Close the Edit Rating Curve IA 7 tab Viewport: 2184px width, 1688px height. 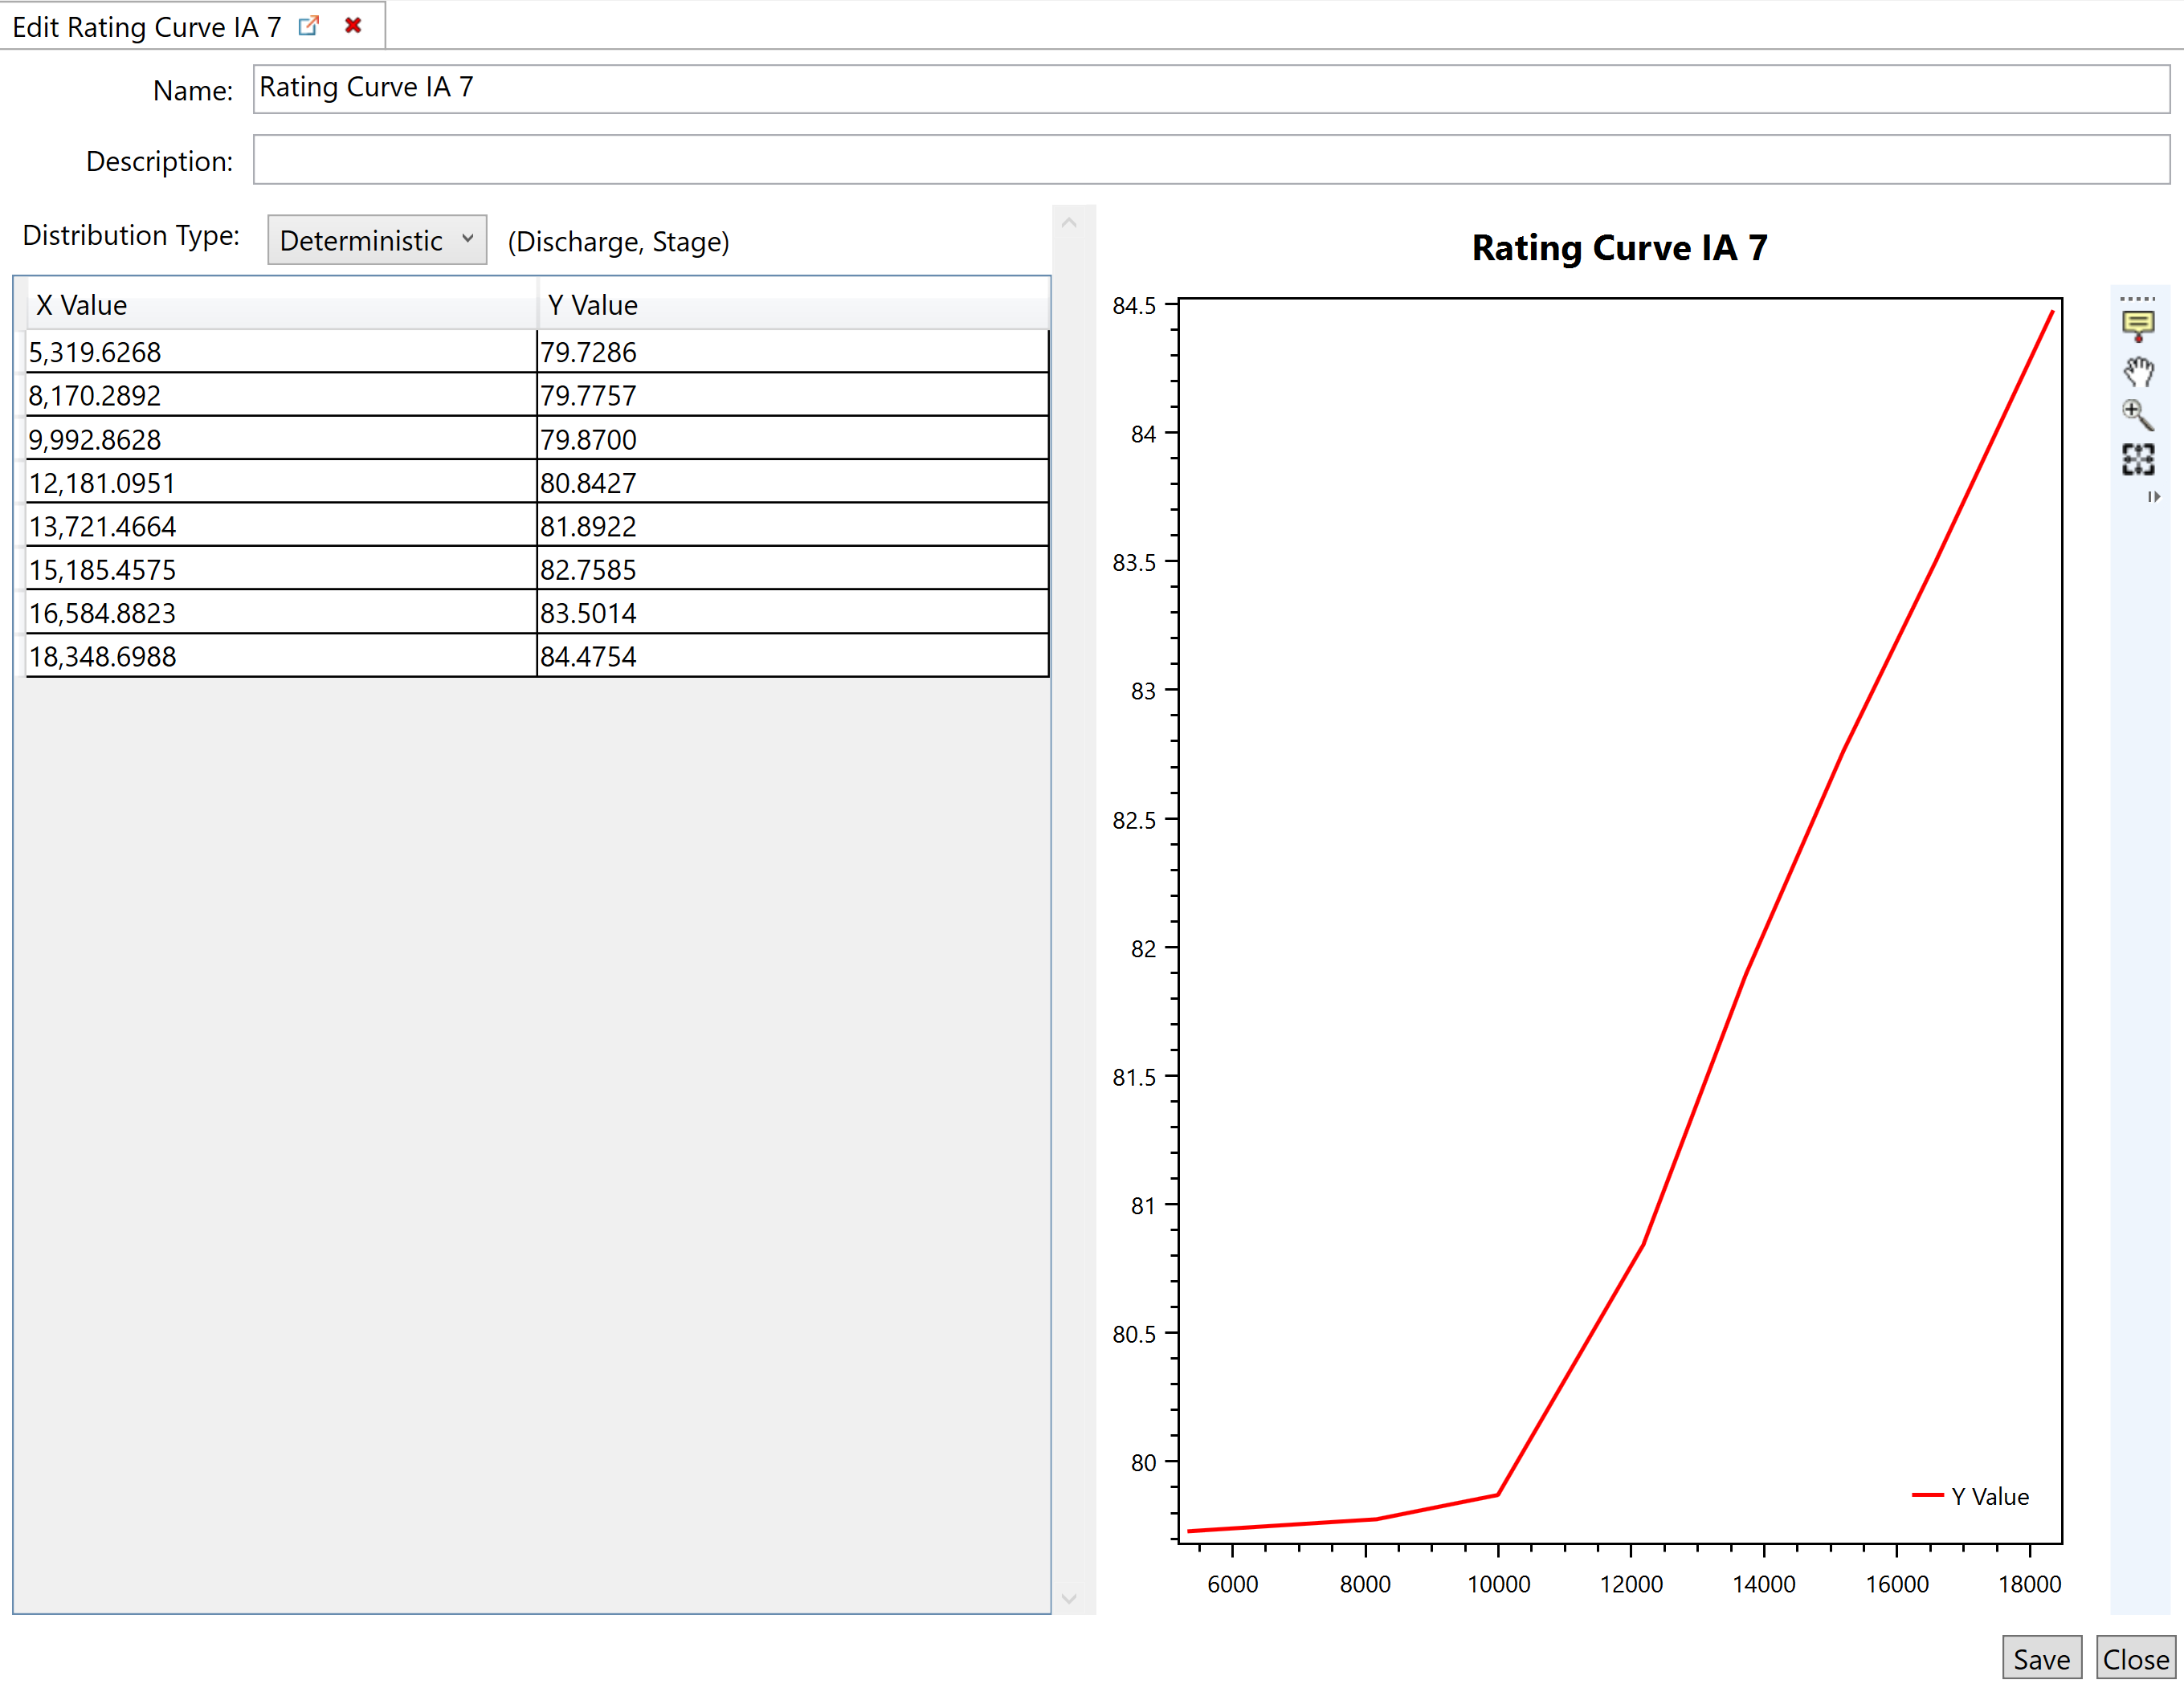click(353, 26)
